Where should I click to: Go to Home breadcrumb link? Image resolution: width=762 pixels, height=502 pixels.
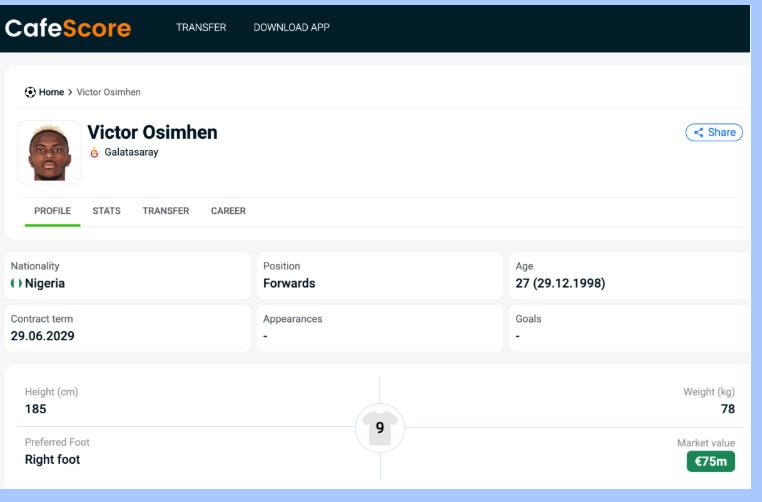[x=51, y=92]
